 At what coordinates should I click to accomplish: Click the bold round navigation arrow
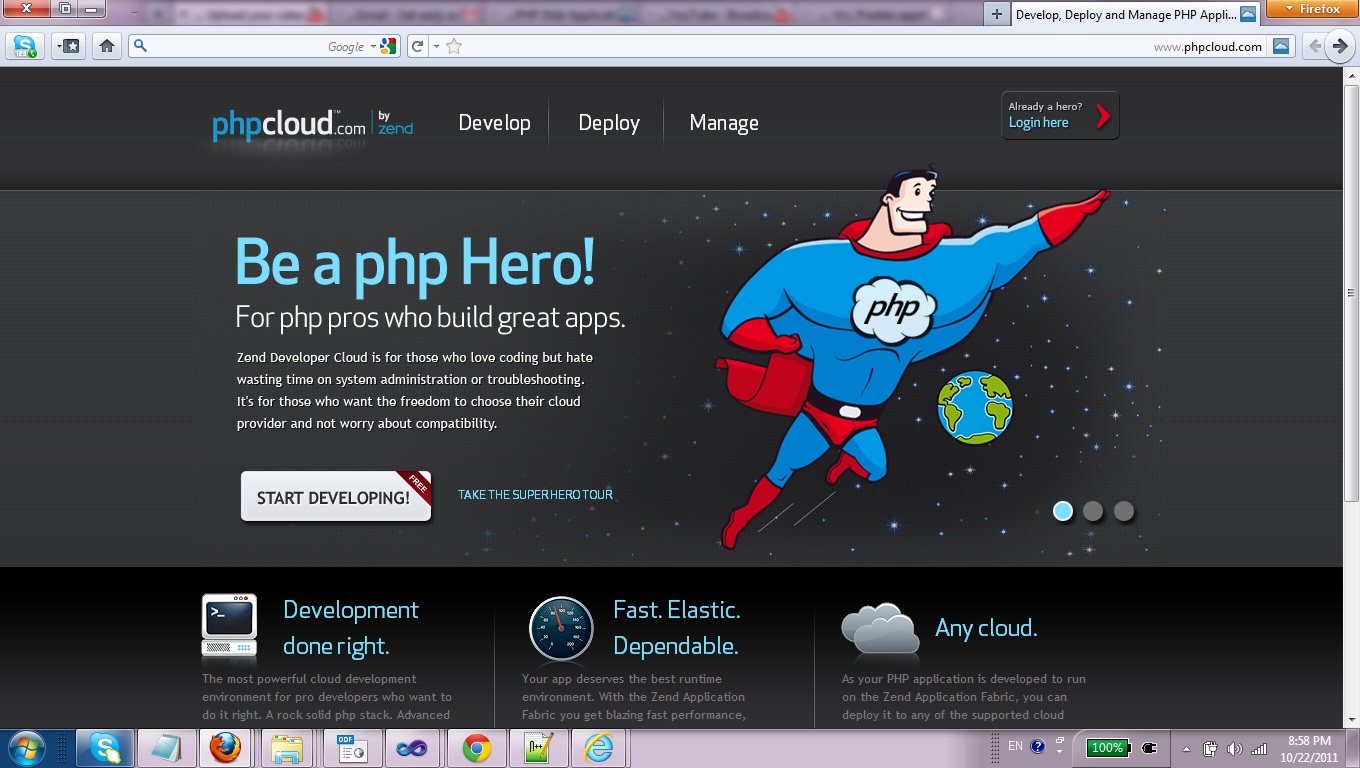1341,46
